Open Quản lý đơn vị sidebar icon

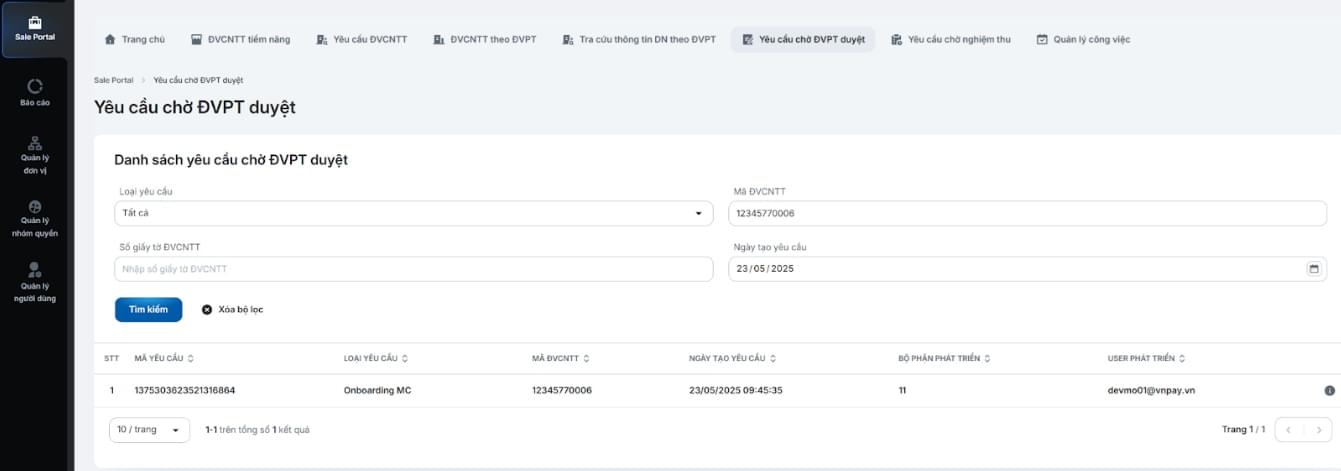pyautogui.click(x=35, y=154)
